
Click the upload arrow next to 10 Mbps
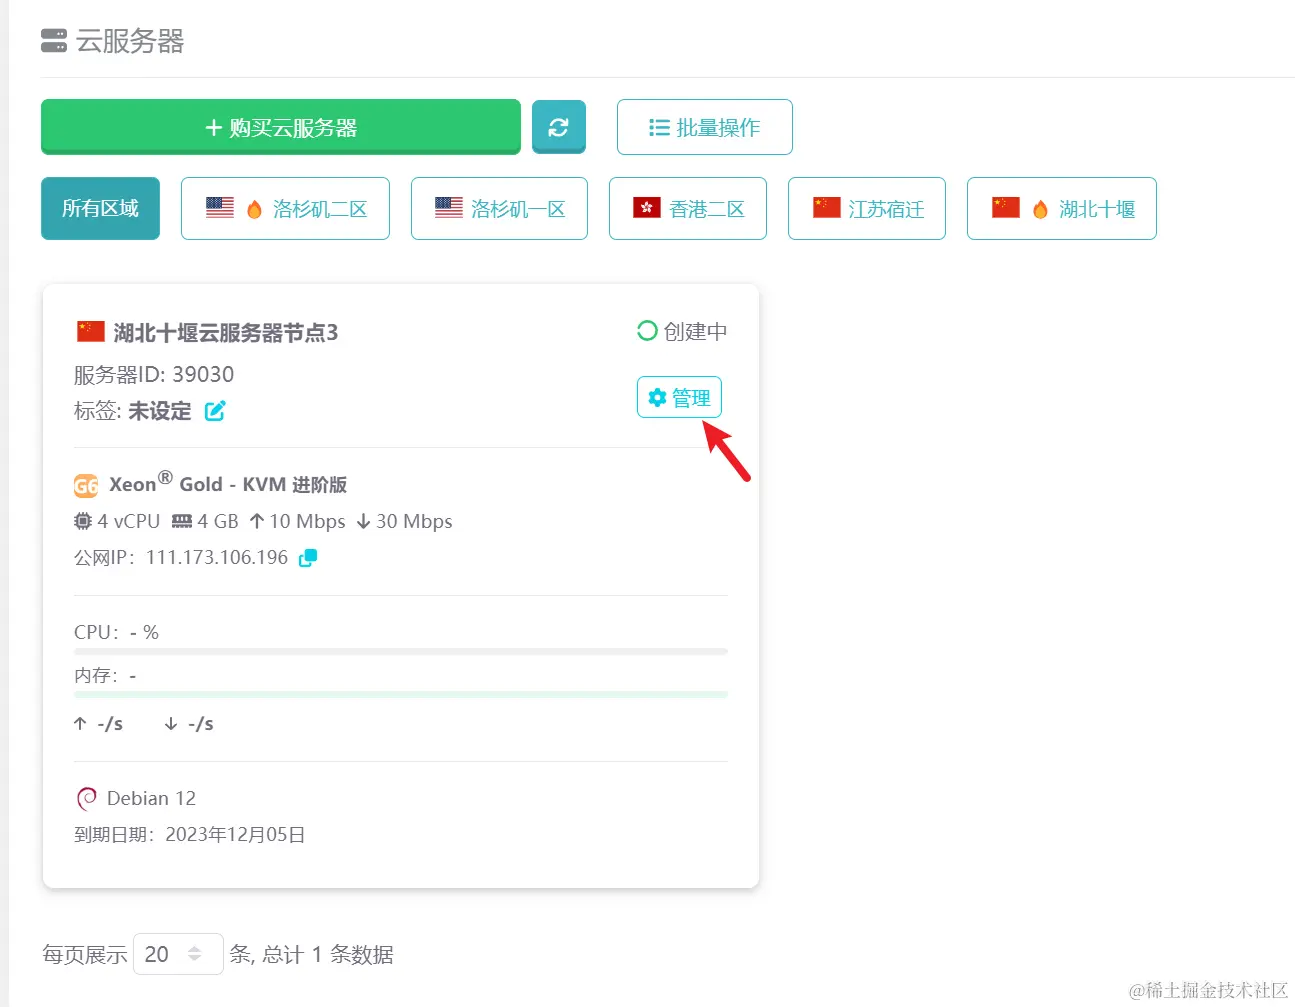(257, 521)
